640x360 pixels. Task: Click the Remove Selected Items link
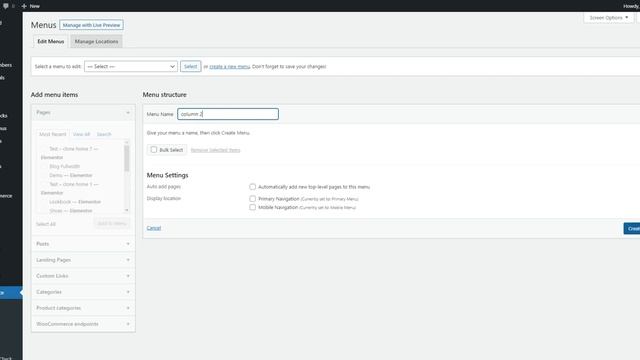point(216,150)
